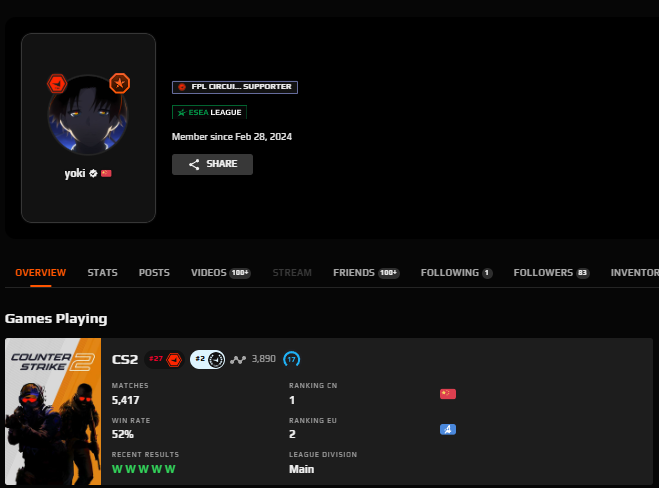Click the league division value Main
The image size is (659, 488).
[x=301, y=469]
